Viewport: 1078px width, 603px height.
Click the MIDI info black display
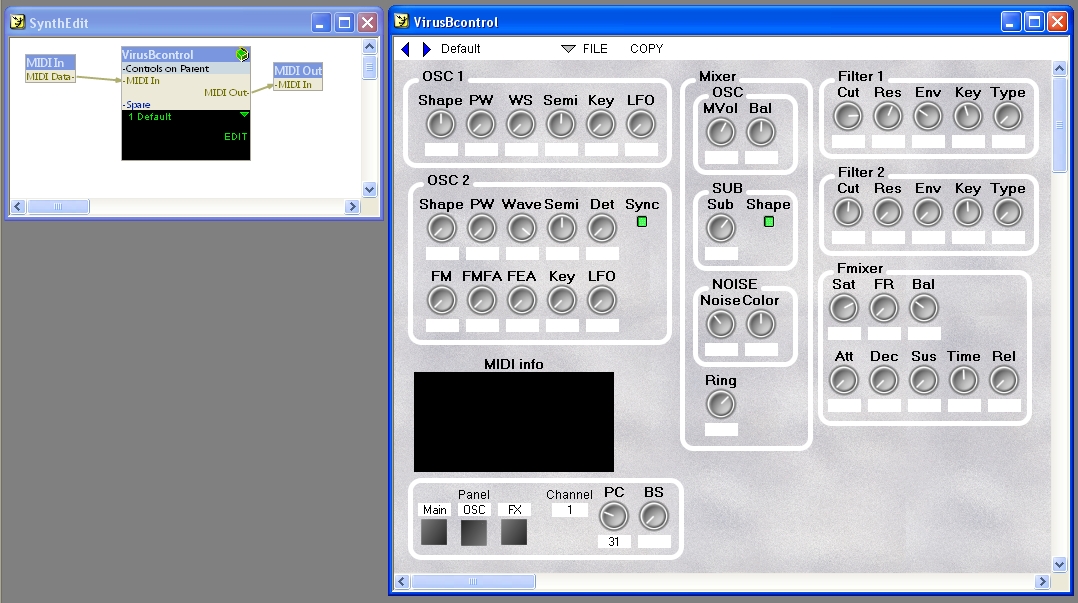pyautogui.click(x=514, y=422)
